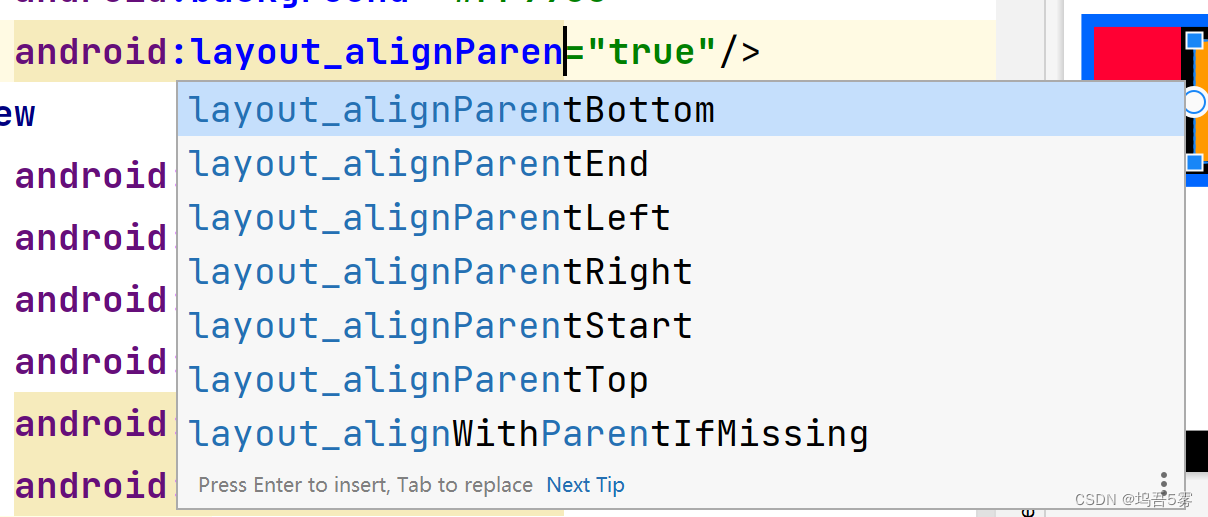Click the black bar at the preview's bottom
This screenshot has width=1208, height=517.
(1196, 451)
